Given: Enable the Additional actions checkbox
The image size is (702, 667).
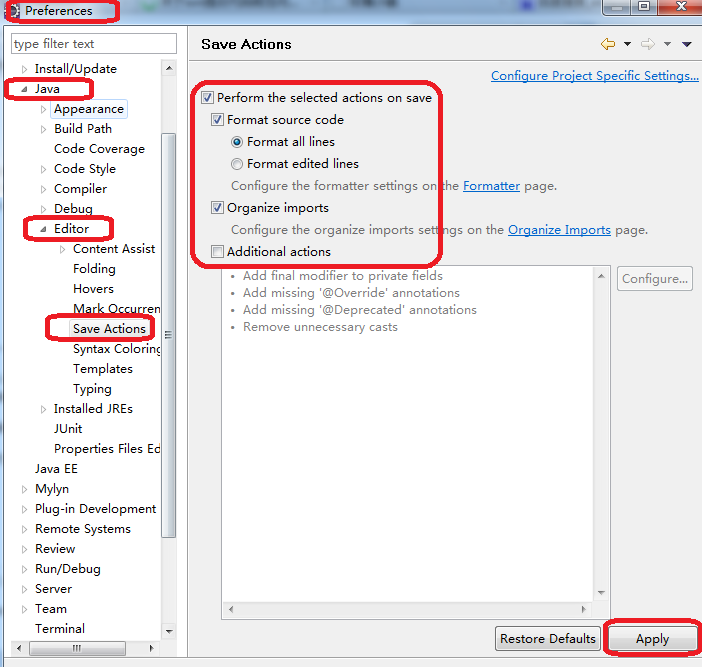Looking at the screenshot, I should [x=217, y=252].
